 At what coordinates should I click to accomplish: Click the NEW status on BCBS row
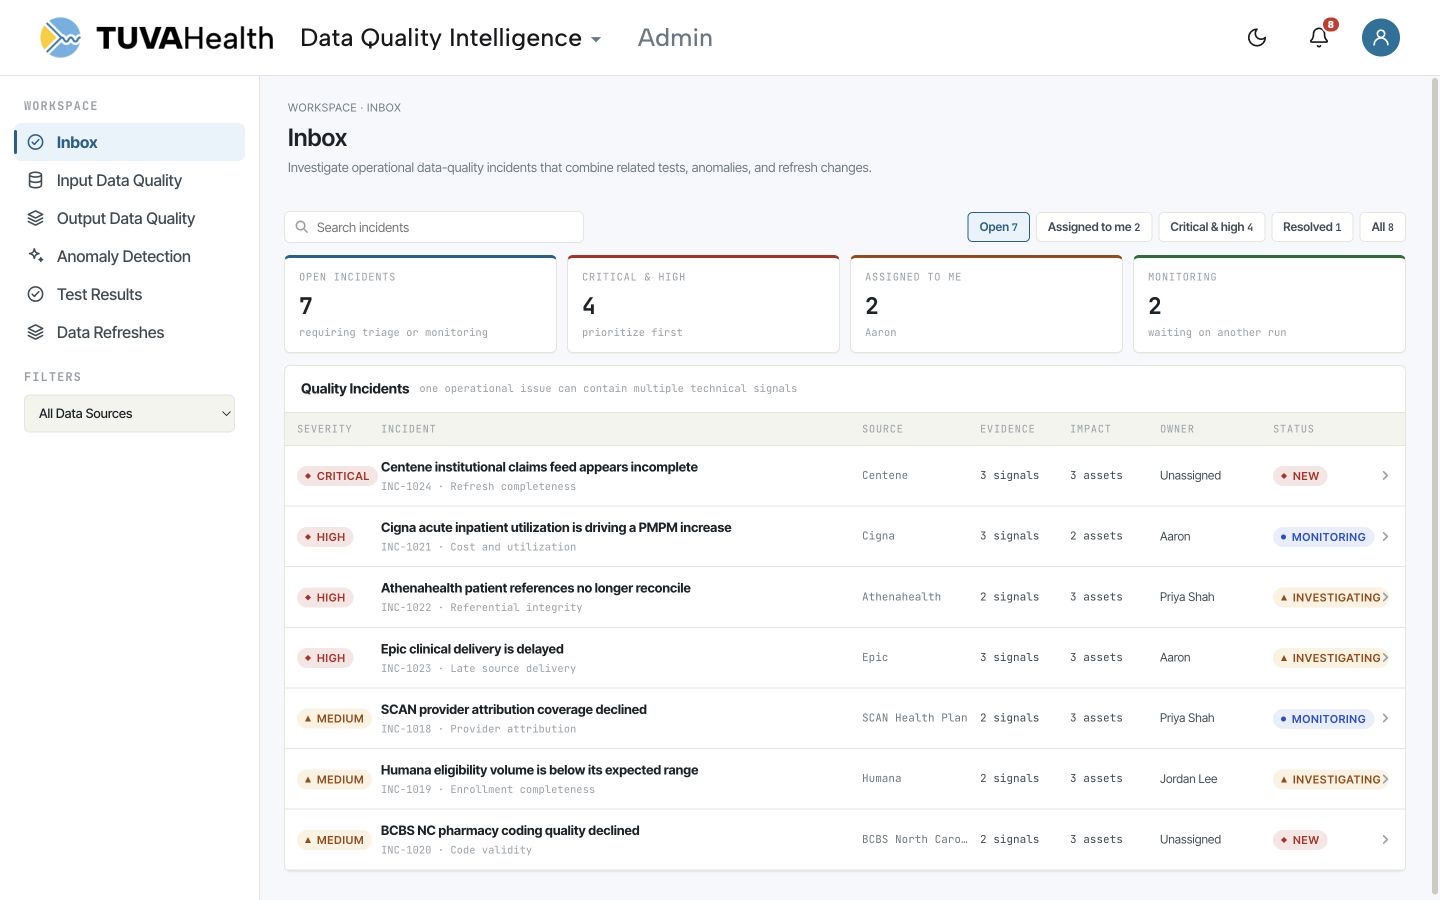pyautogui.click(x=1300, y=840)
